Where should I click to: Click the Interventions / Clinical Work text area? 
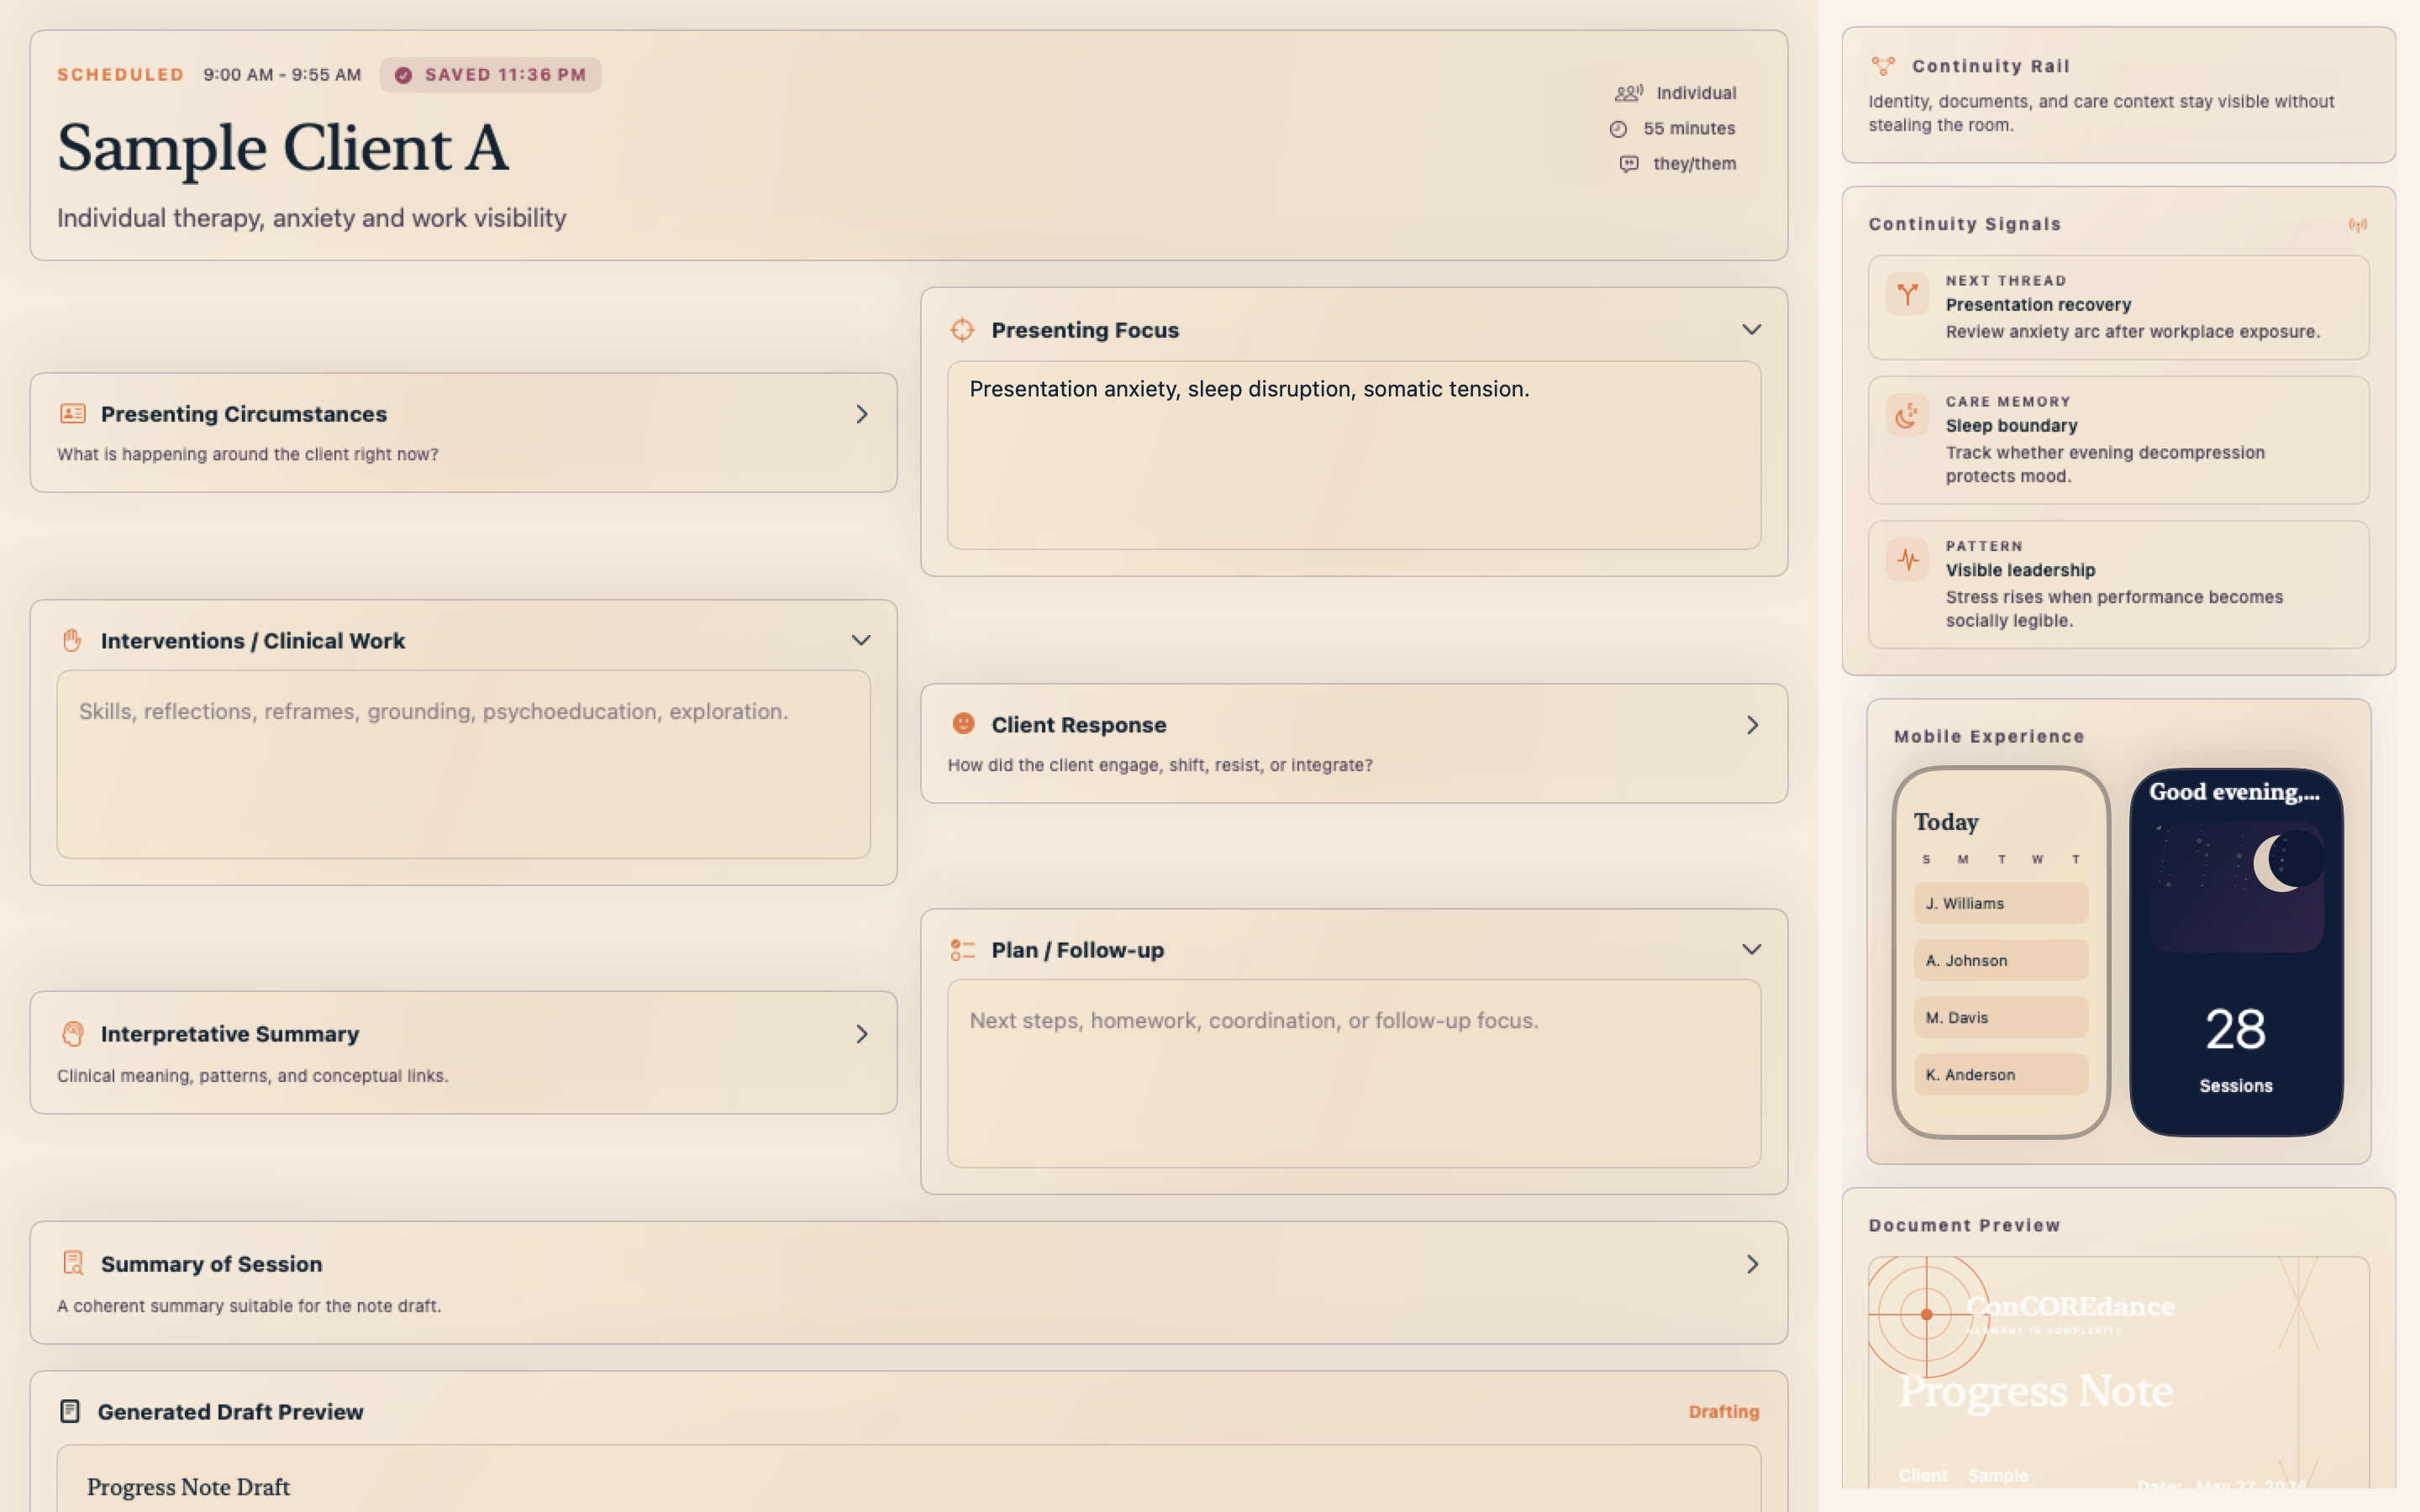click(x=463, y=764)
